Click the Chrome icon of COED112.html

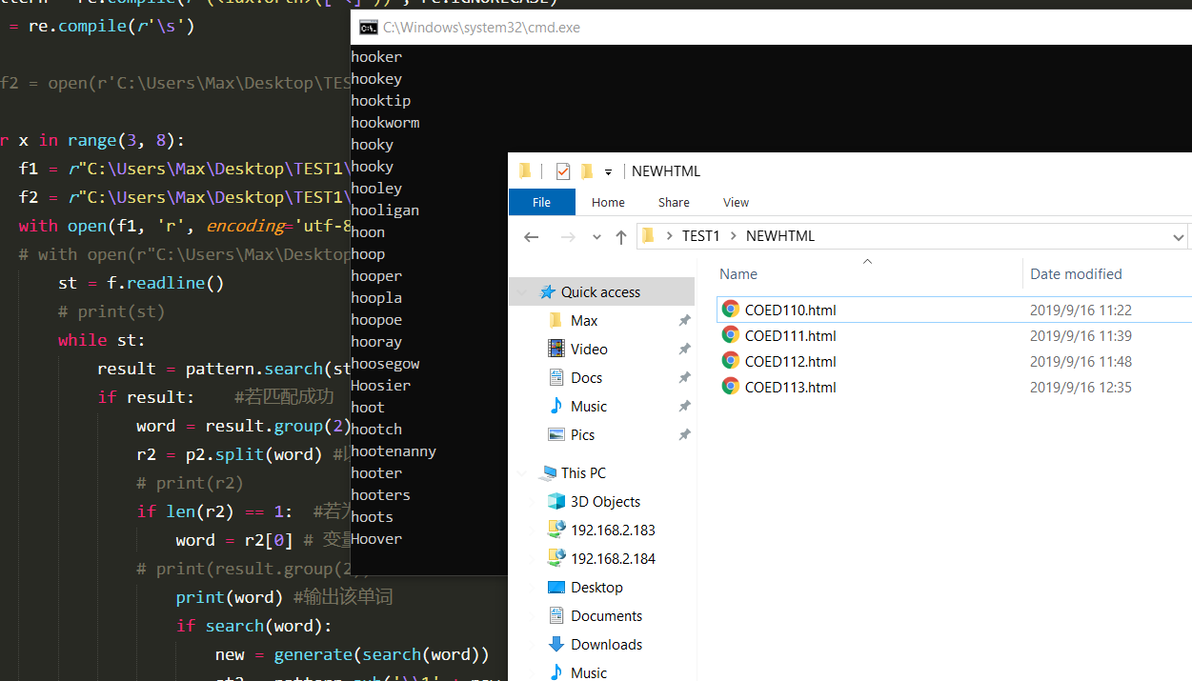pyautogui.click(x=731, y=360)
